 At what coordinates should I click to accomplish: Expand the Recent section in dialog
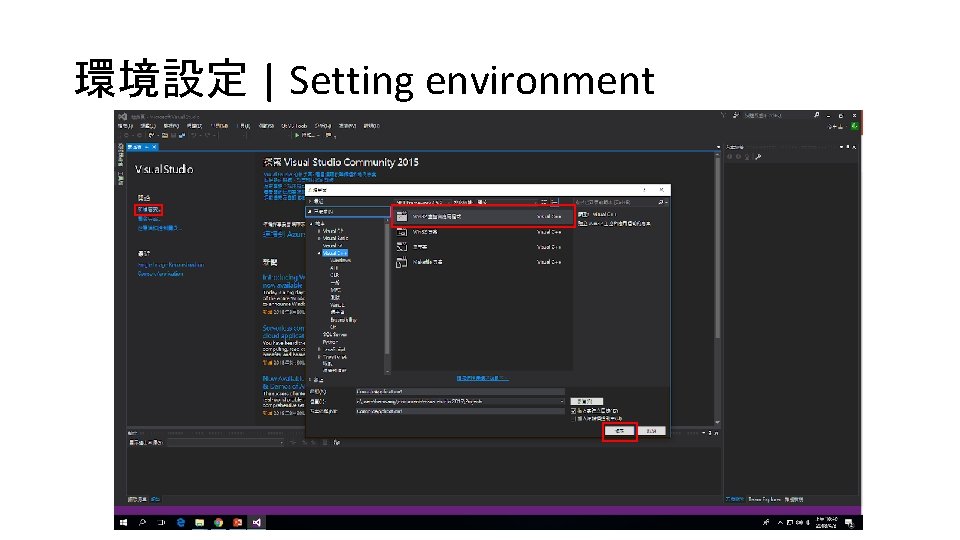tap(310, 201)
